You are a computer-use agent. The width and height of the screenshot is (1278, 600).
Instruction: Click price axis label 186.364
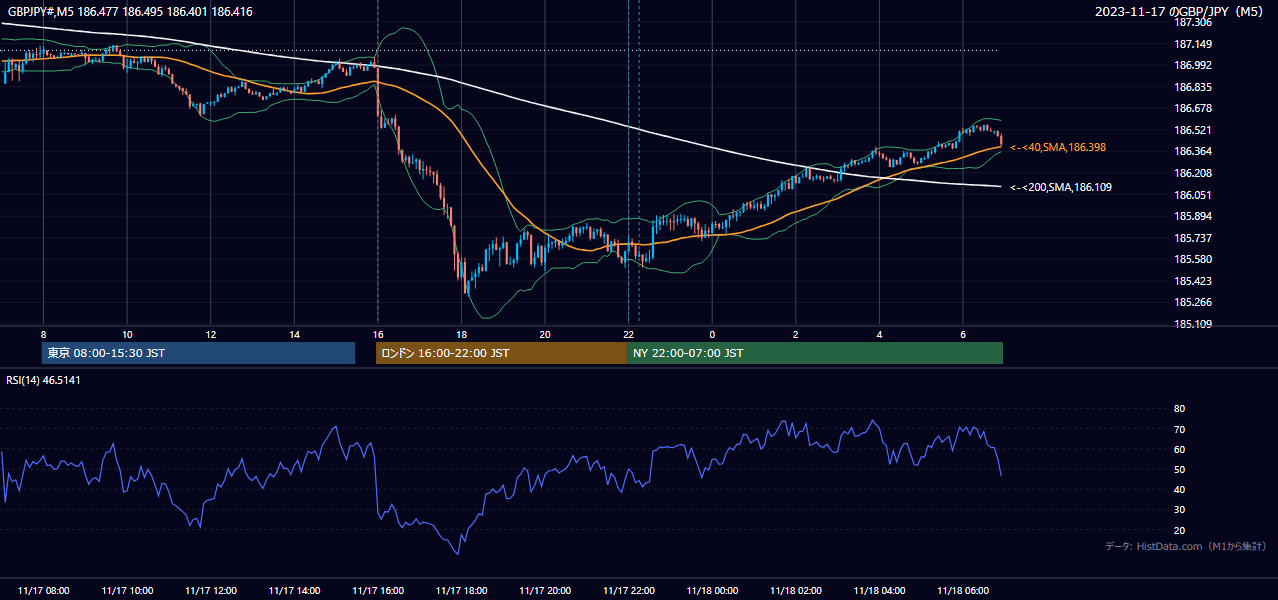point(1193,151)
